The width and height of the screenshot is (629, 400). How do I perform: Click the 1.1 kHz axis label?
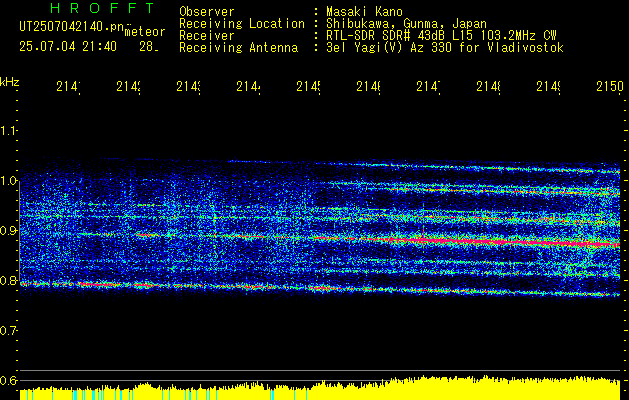coord(8,130)
